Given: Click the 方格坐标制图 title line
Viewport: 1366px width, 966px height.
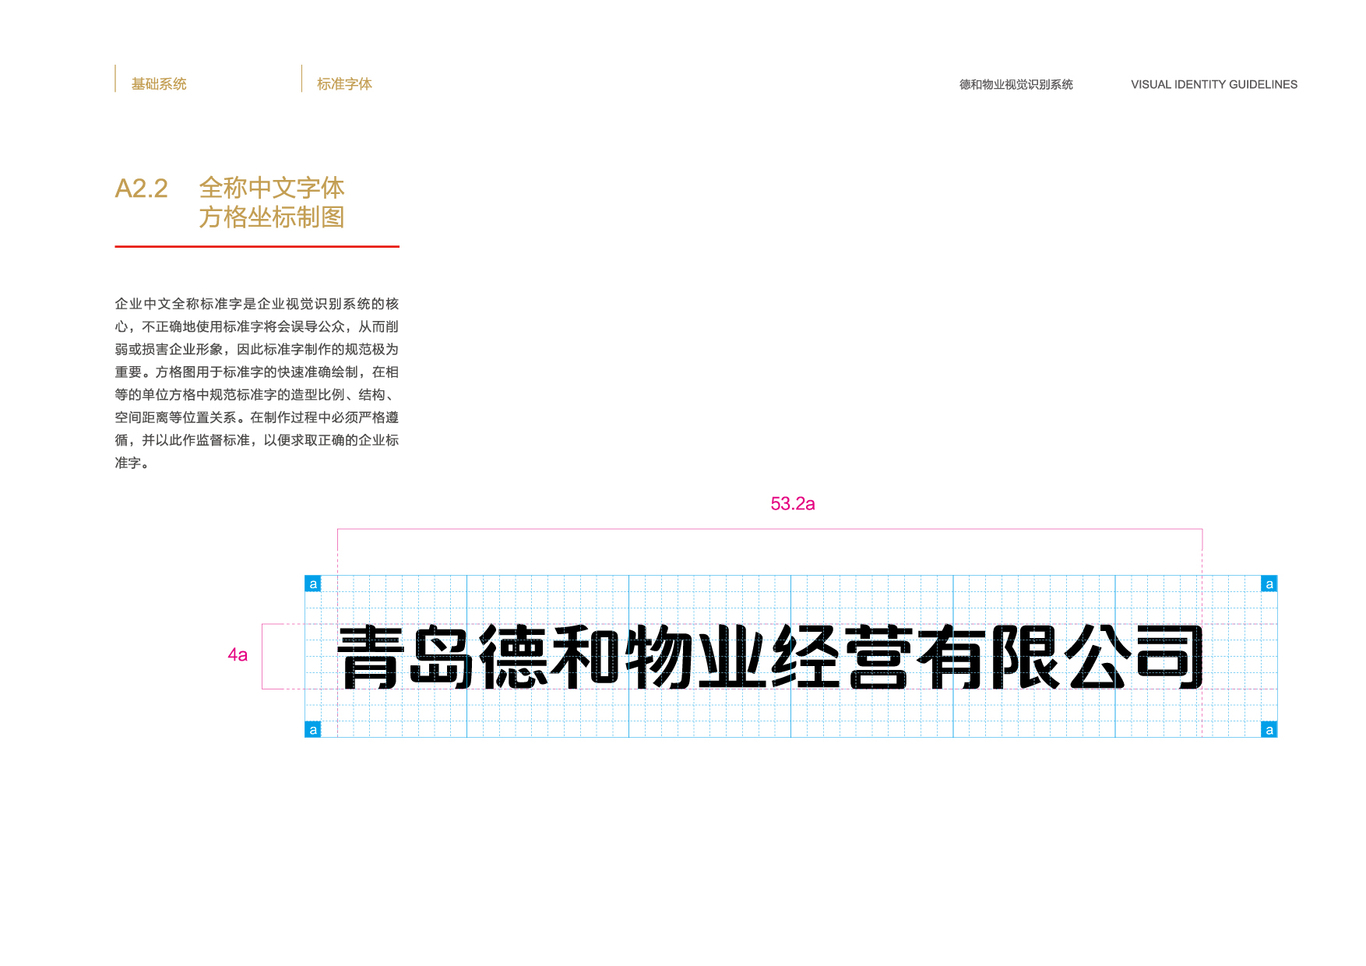Looking at the screenshot, I should [x=272, y=217].
